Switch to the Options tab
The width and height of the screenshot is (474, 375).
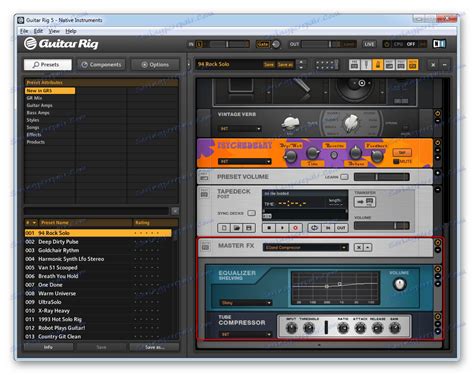155,65
